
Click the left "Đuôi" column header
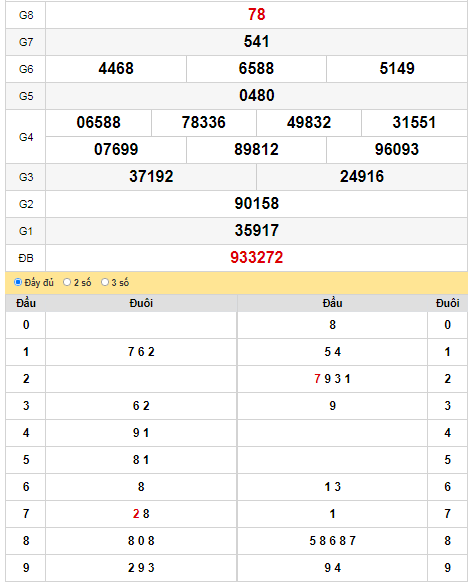click(141, 303)
